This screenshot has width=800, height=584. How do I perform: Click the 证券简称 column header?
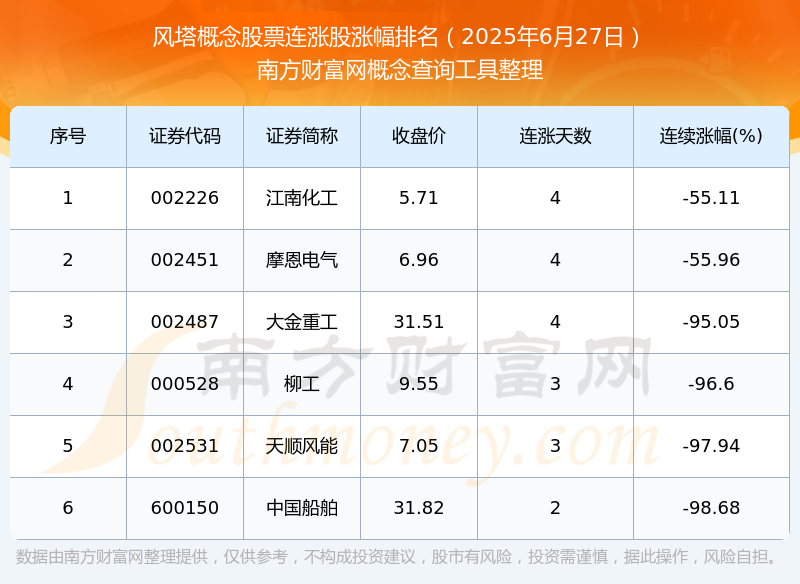click(302, 136)
